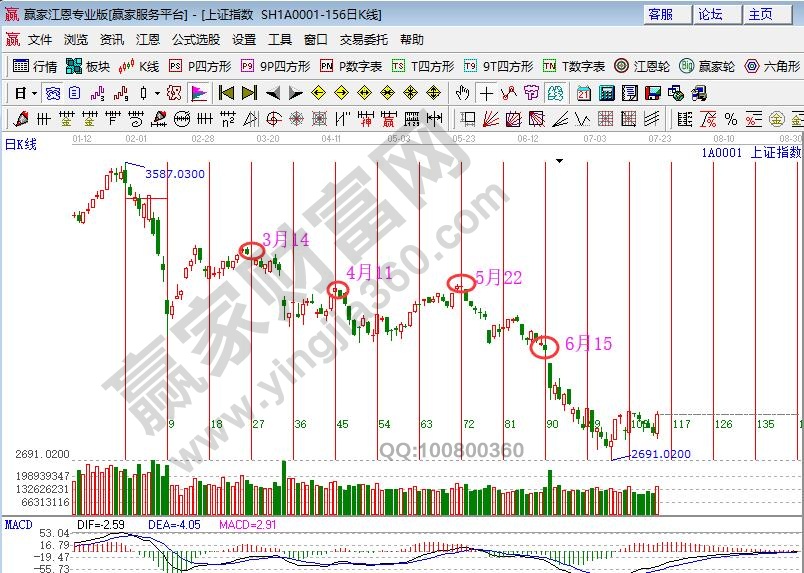The image size is (804, 573).
Task: Toggle the percent scale button
Action: (731, 119)
